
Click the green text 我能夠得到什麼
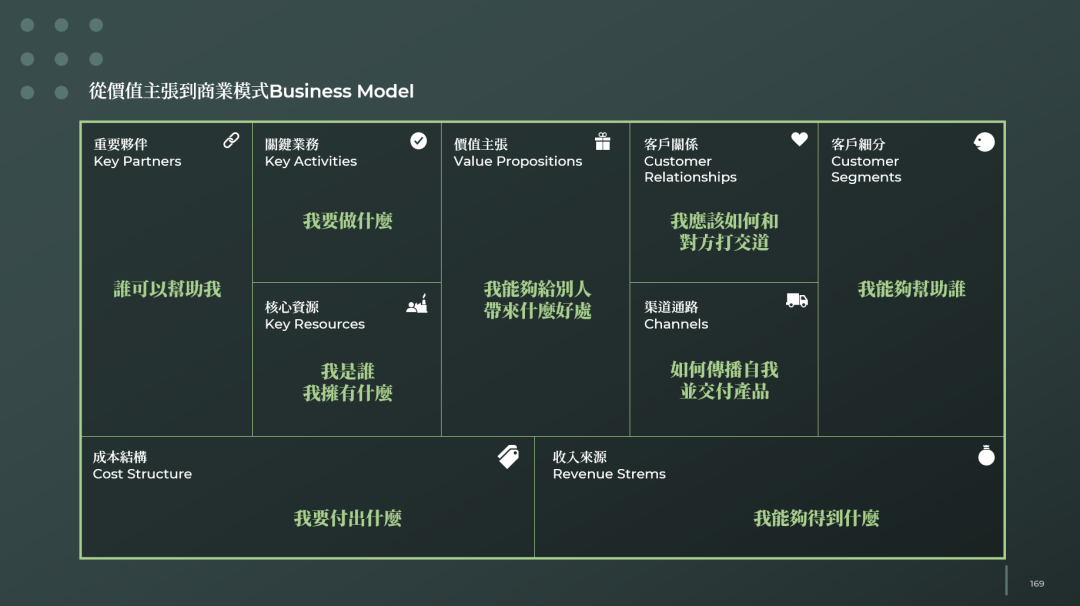816,518
